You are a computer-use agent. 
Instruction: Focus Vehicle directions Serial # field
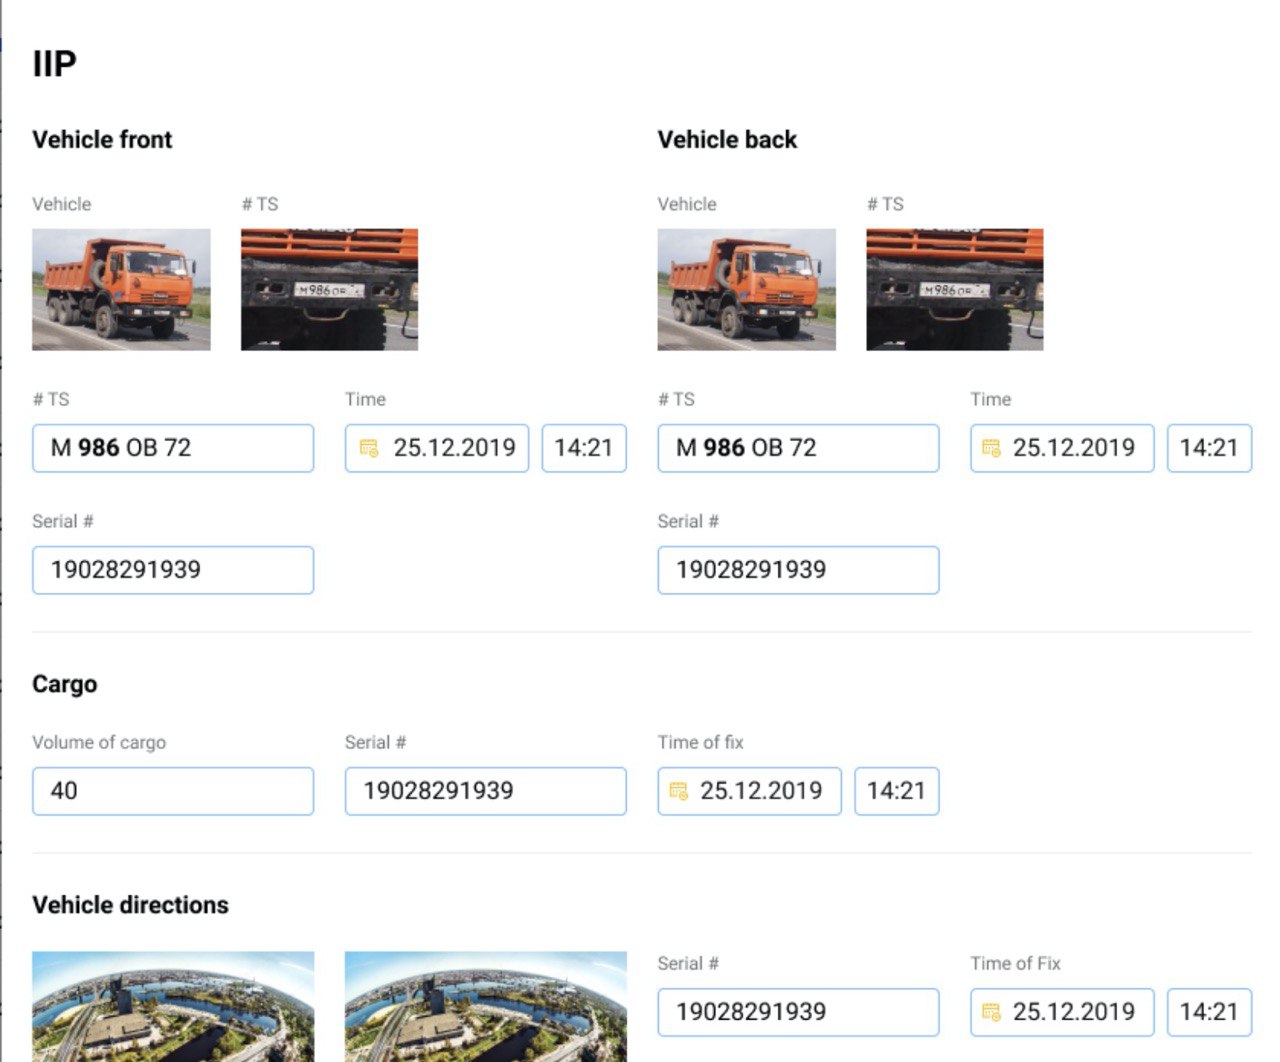(798, 1012)
